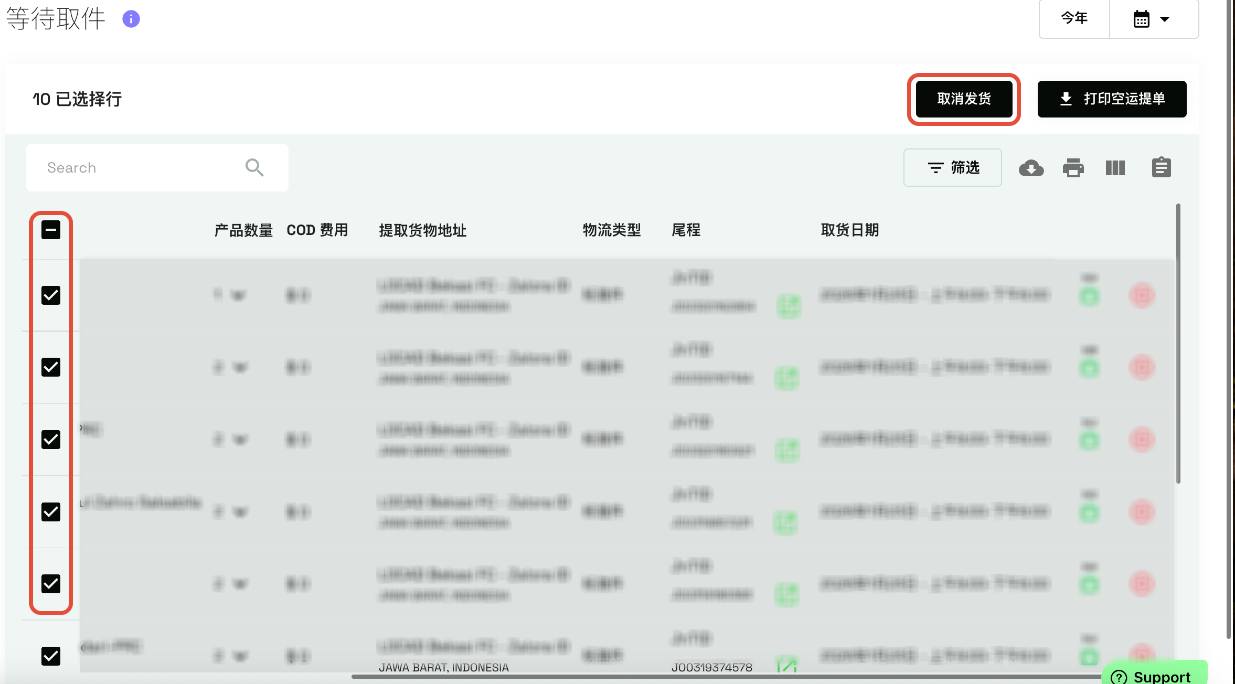Viewport: 1235px width, 684px height.
Task: Sort by COD 费用 column header
Action: pos(317,230)
